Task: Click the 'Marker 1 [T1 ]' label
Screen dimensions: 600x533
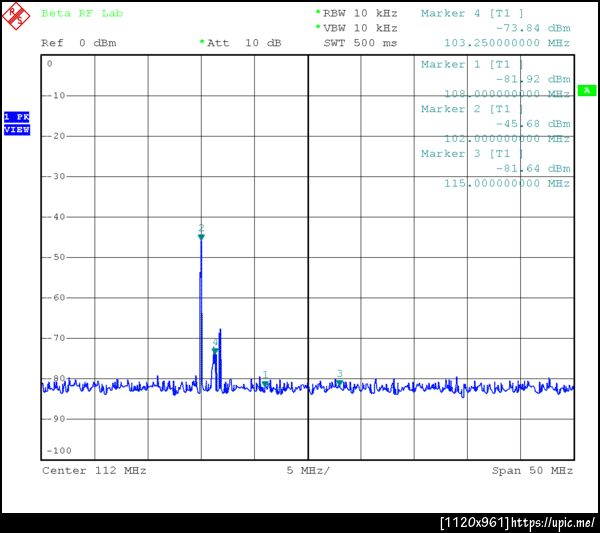Action: click(x=472, y=64)
